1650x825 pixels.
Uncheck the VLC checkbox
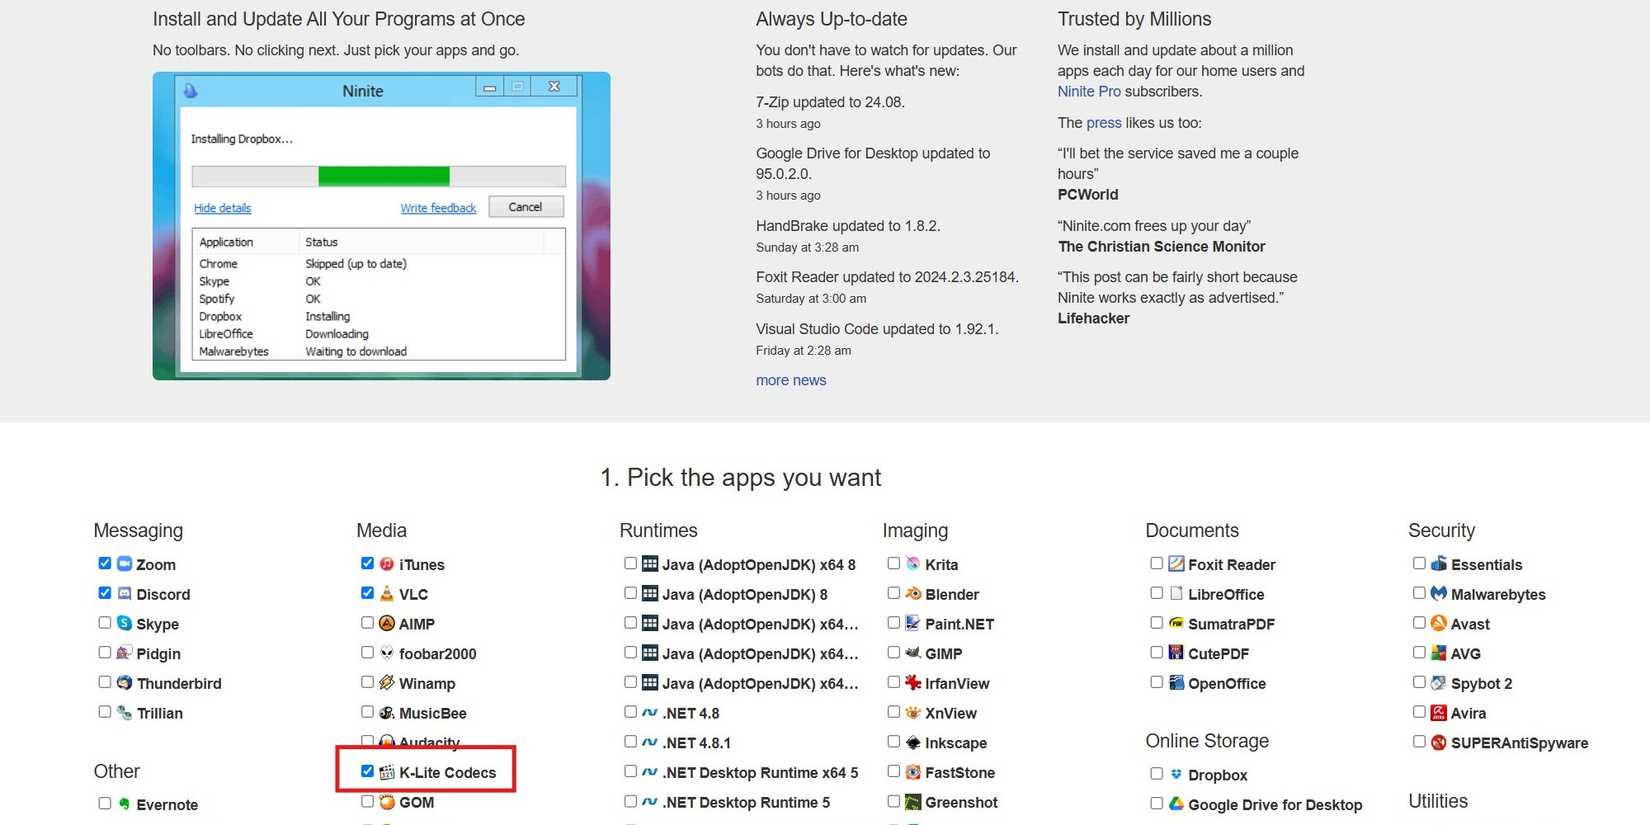(367, 593)
